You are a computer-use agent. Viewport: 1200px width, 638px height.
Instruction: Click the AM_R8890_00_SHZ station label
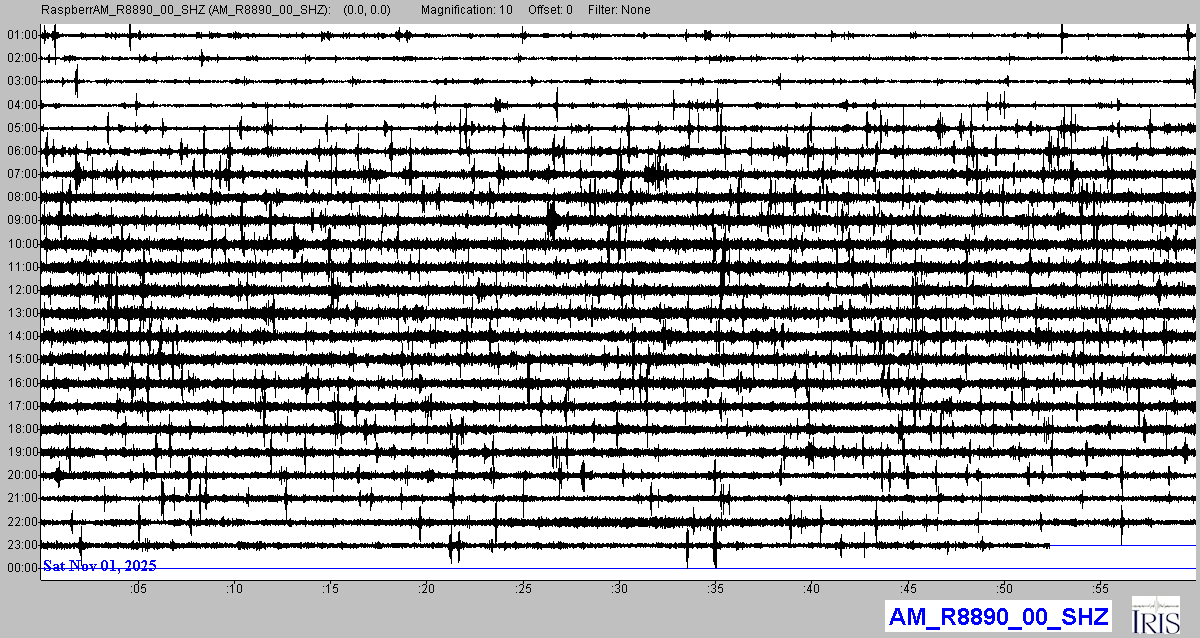point(998,617)
